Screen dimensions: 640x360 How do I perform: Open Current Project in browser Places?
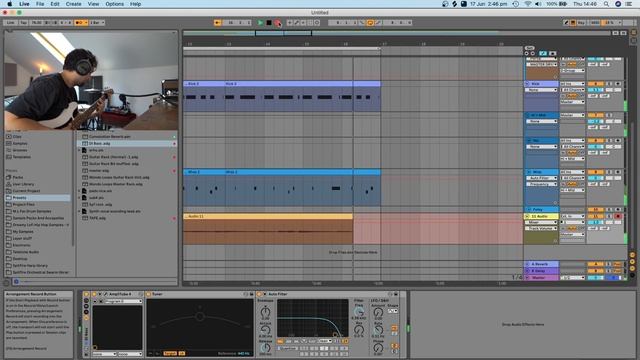(x=26, y=191)
